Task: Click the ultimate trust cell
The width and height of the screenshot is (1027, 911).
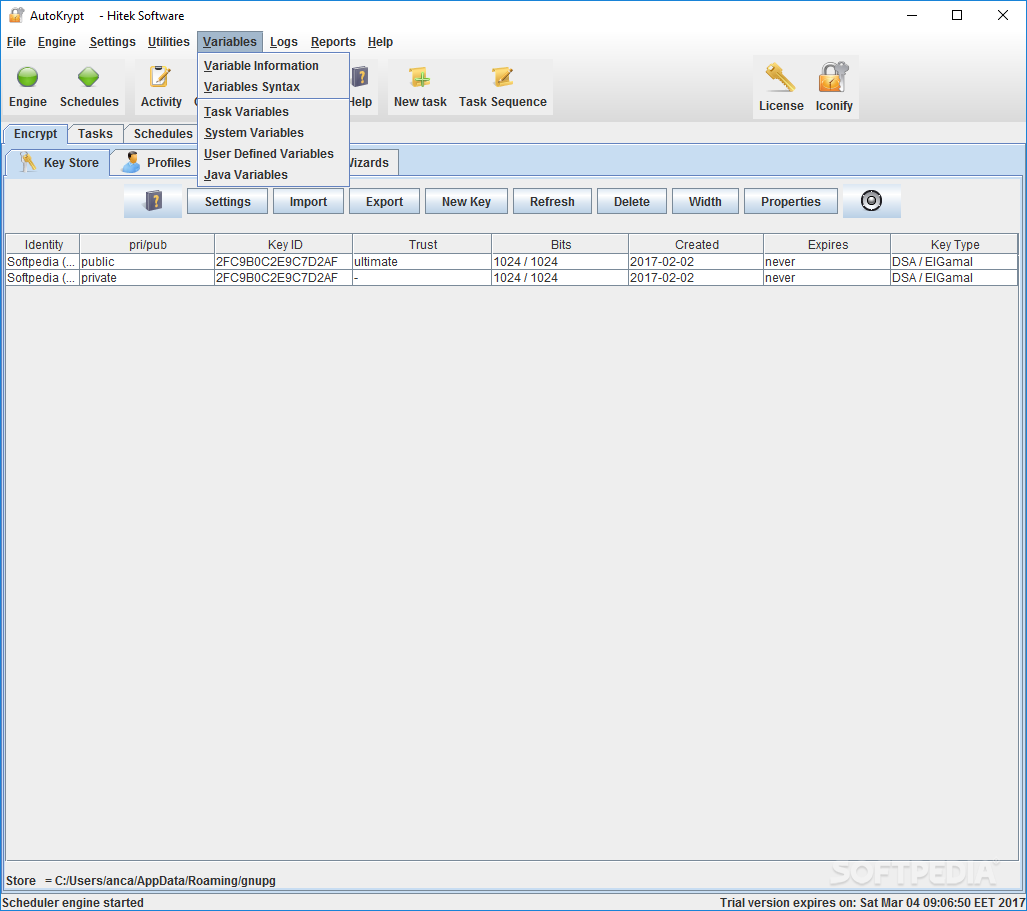Action: pyautogui.click(x=422, y=261)
